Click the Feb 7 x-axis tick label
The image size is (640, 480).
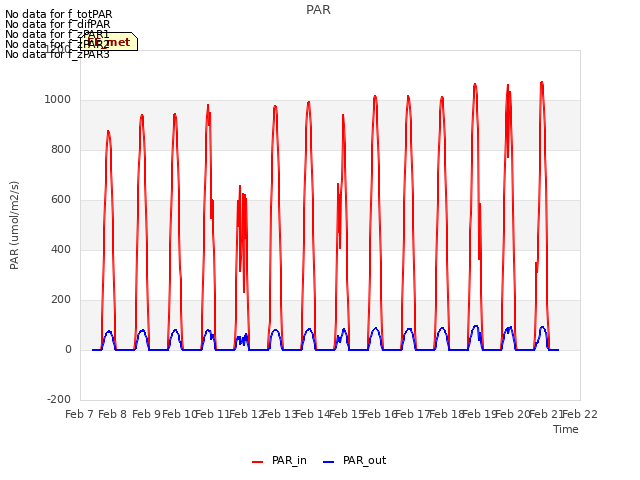80,414
